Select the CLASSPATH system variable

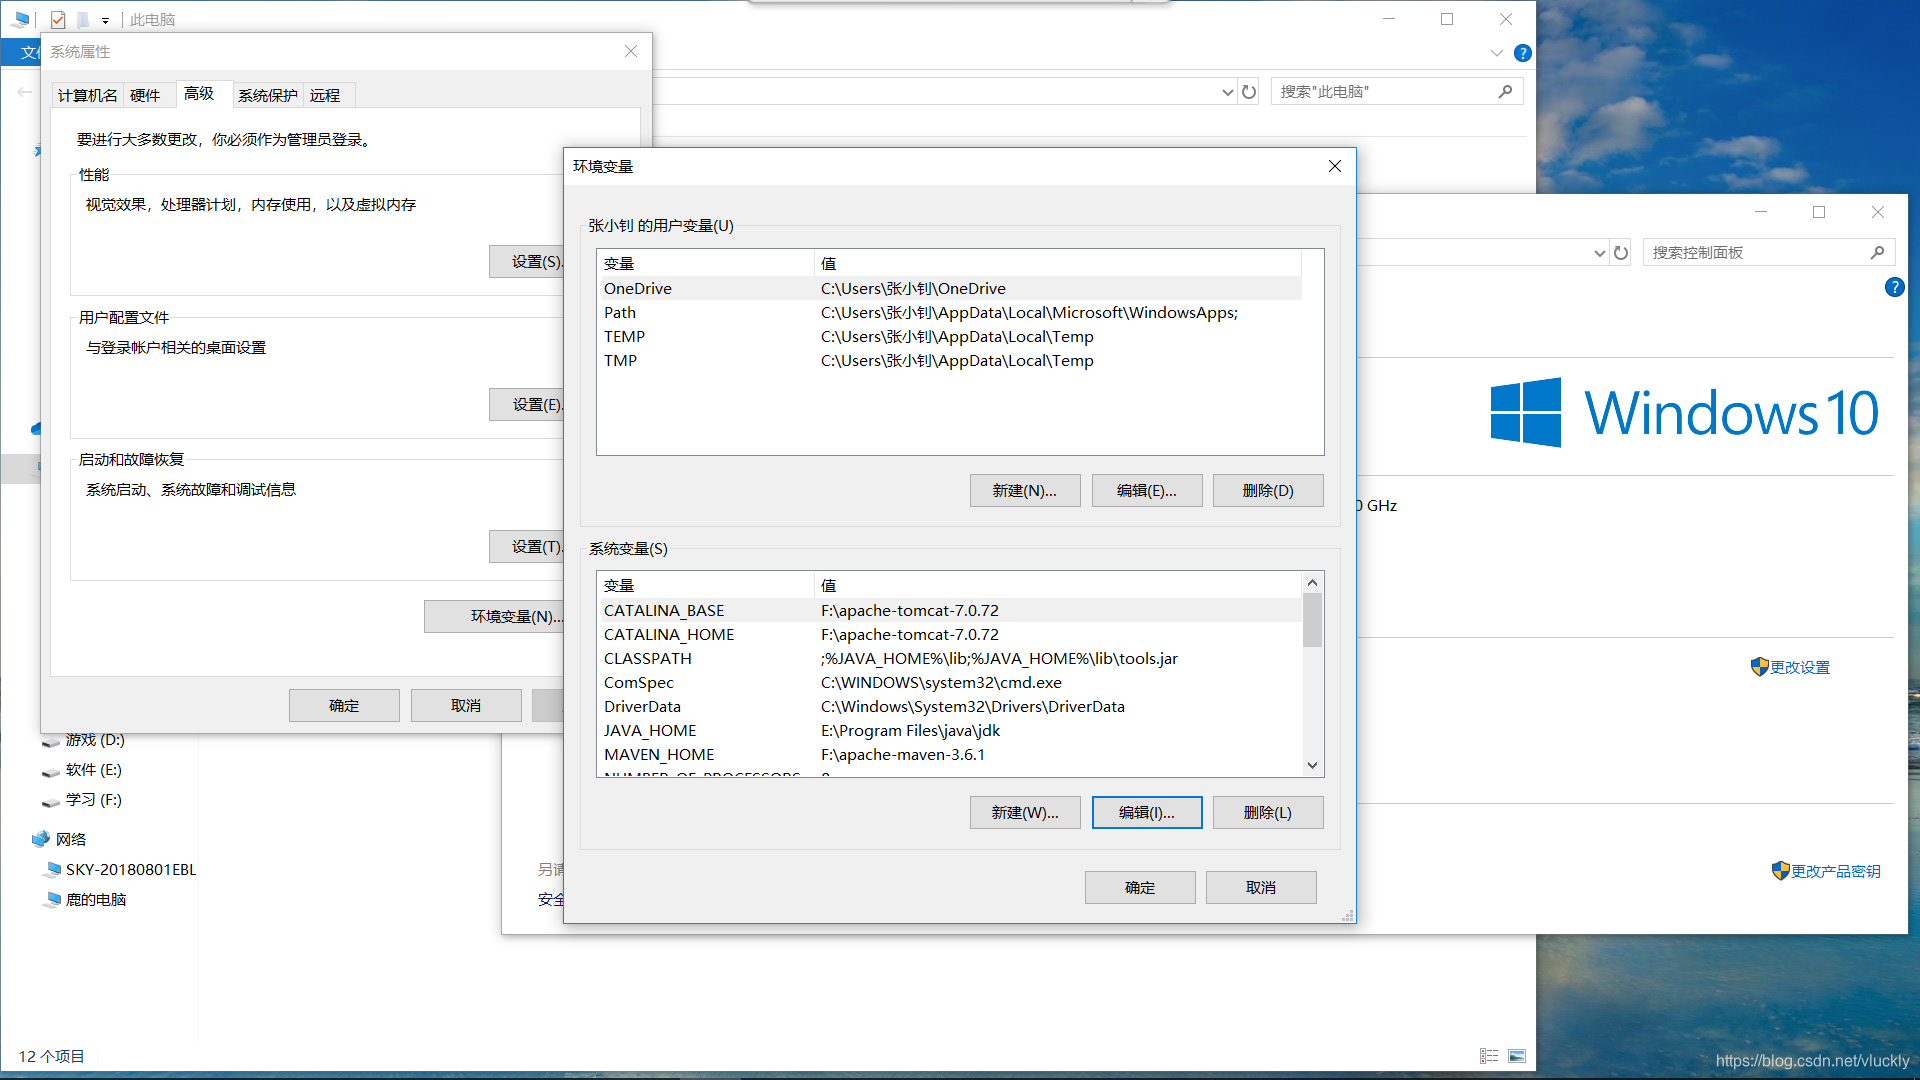pos(950,658)
